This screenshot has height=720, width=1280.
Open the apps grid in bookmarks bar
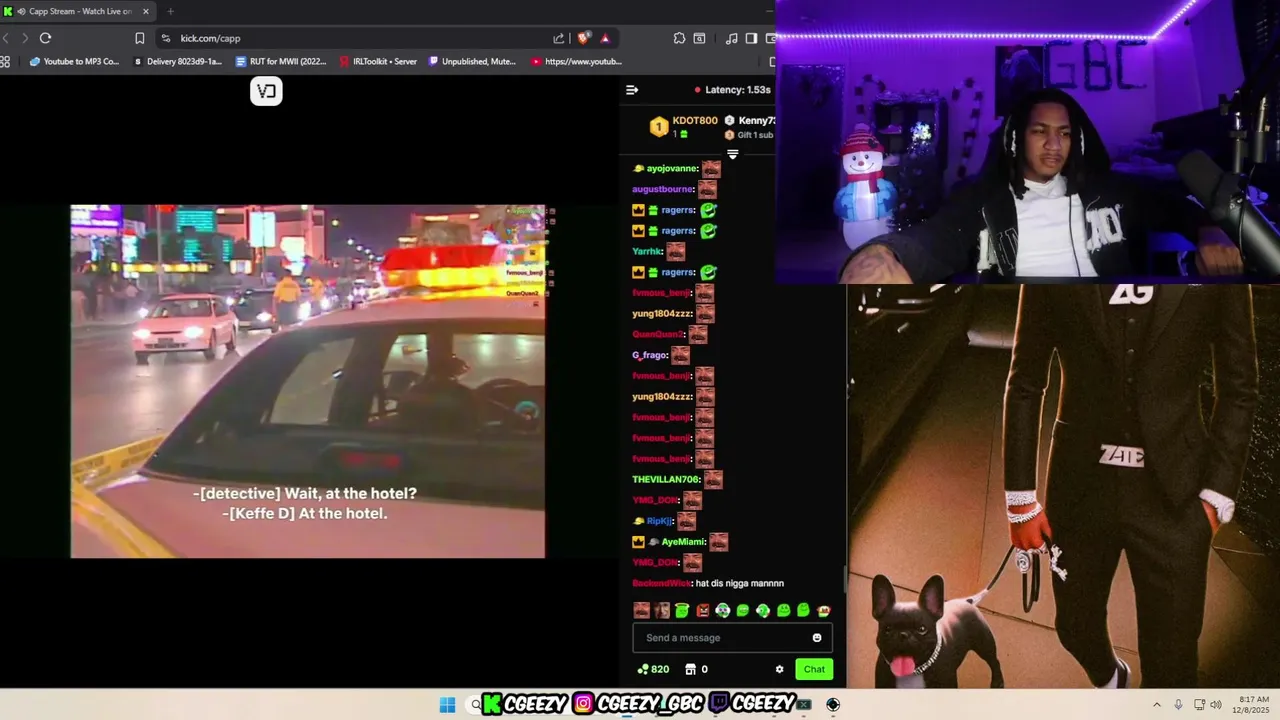5,61
